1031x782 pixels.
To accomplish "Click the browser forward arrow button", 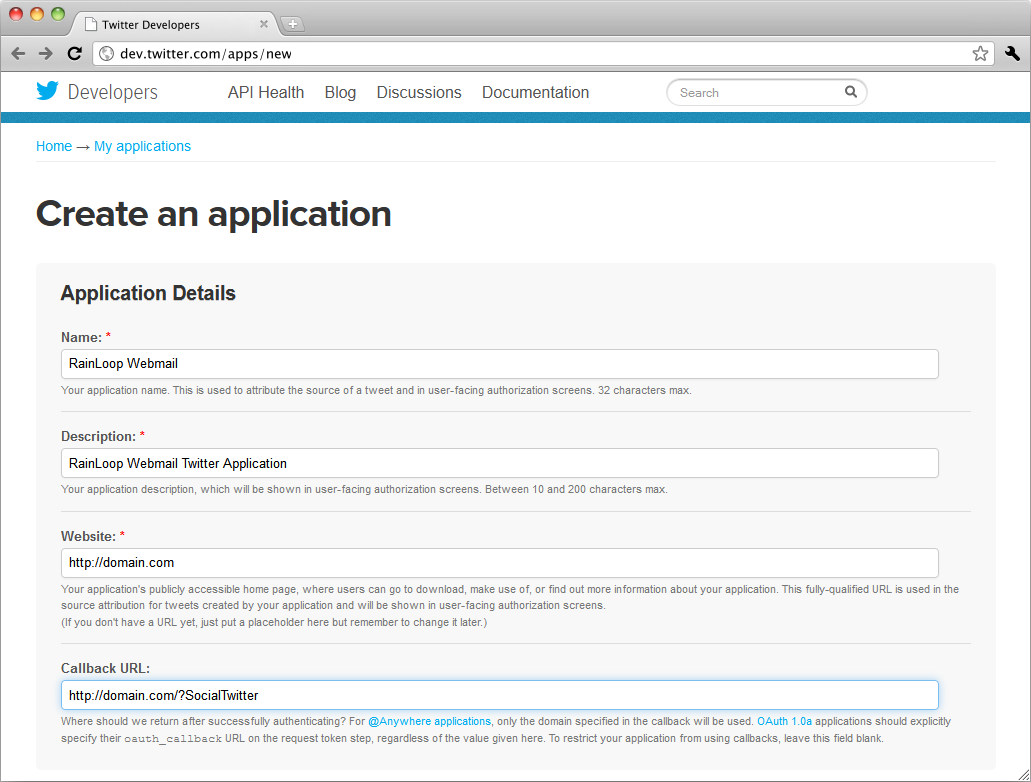I will [x=46, y=54].
